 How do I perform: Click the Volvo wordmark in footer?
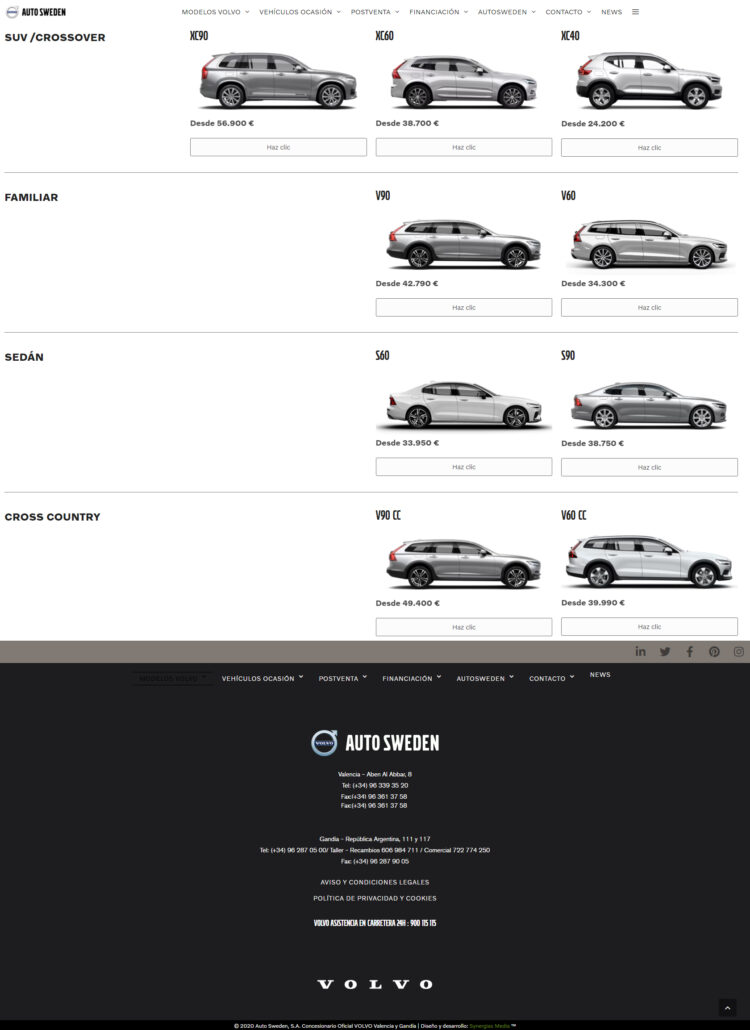(375, 984)
